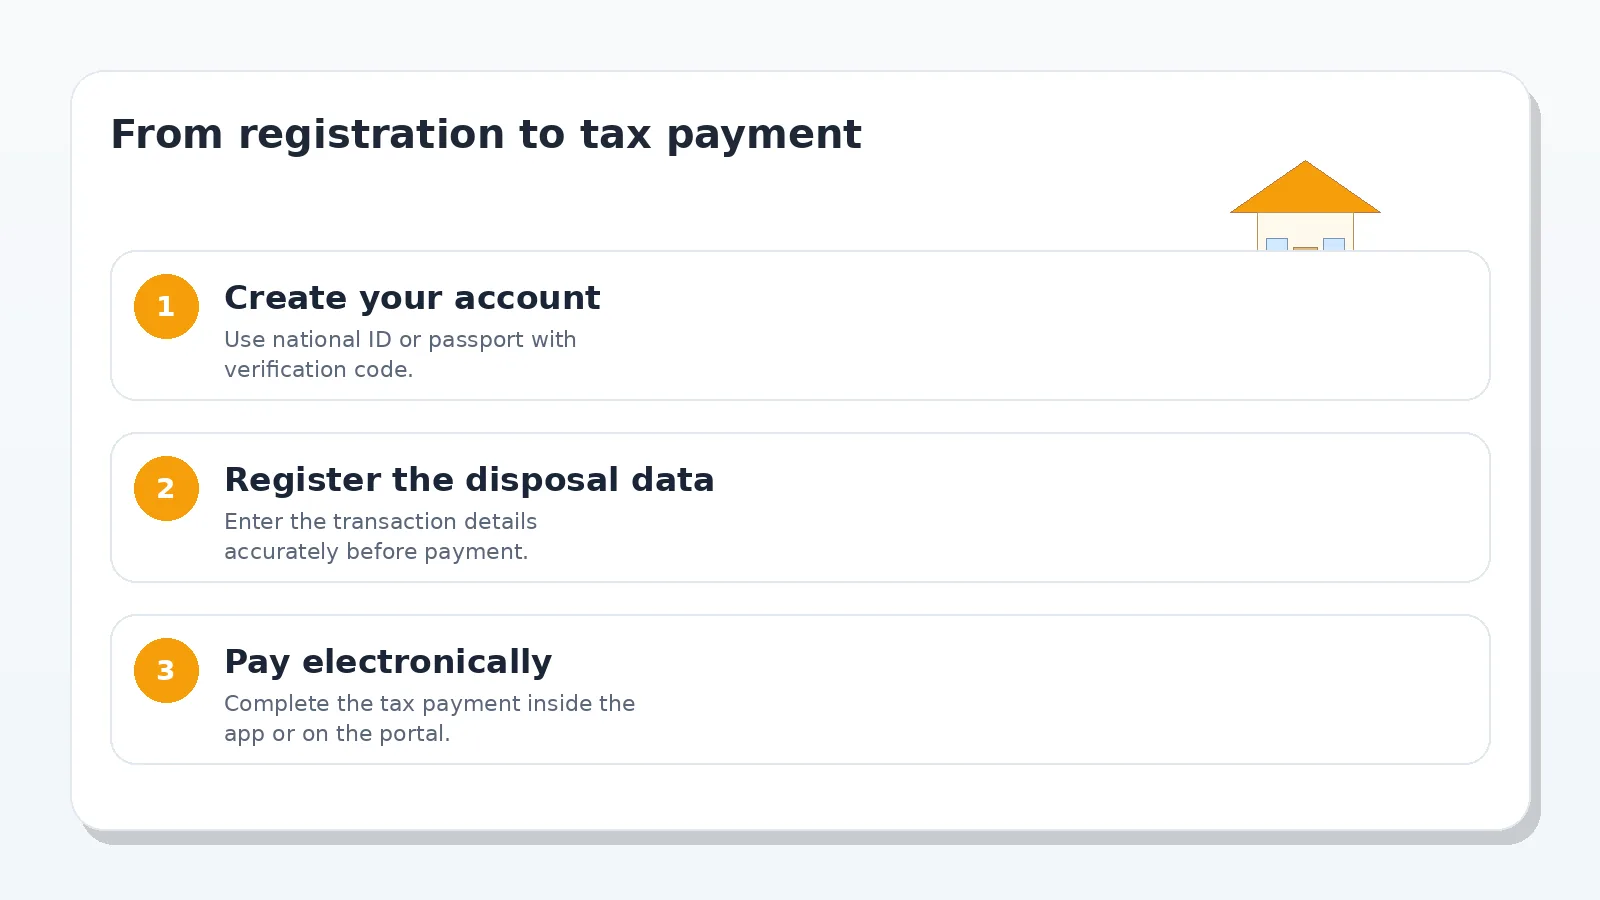1600x900 pixels.
Task: Select the orange step 1 badge
Action: pos(166,306)
